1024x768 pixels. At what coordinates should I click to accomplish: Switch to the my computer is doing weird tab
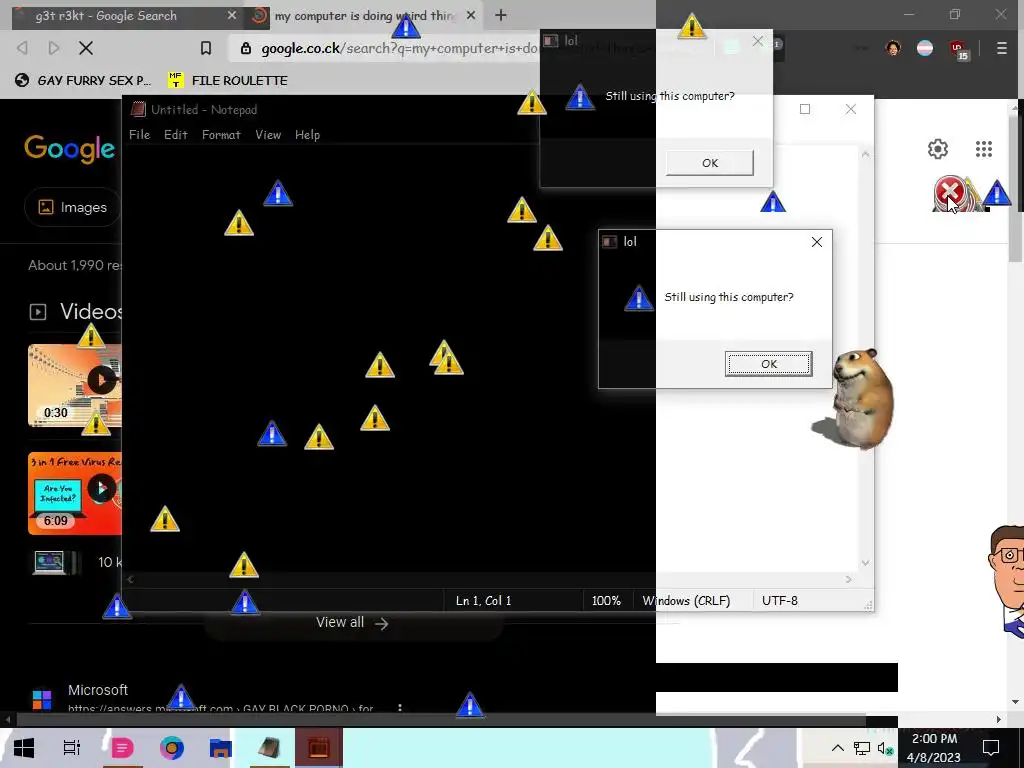point(366,16)
